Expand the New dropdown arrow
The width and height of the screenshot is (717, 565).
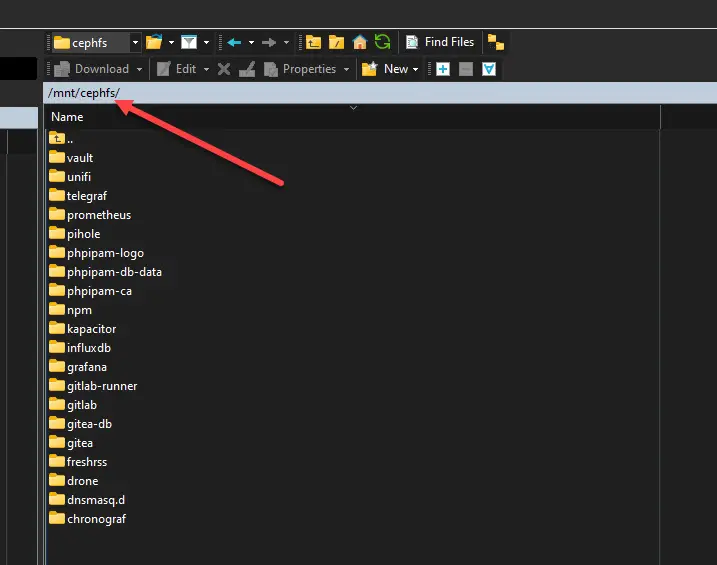click(416, 69)
